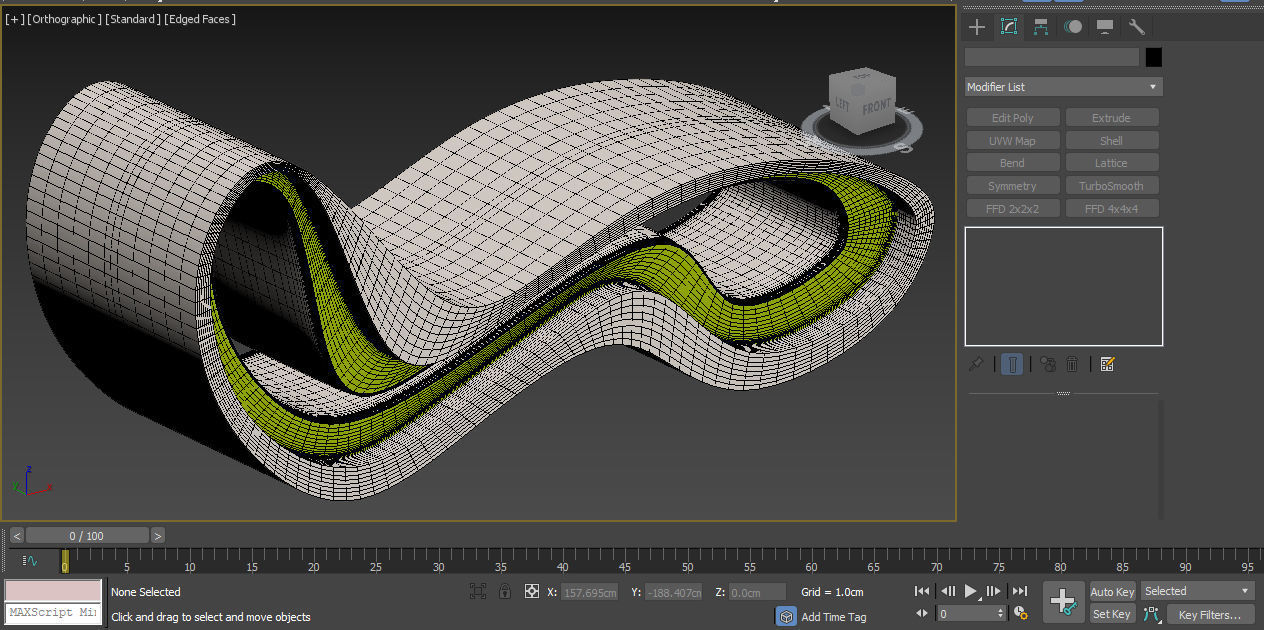This screenshot has width=1264, height=630.
Task: Open Configure Modifier Sets icon
Action: click(x=1107, y=364)
